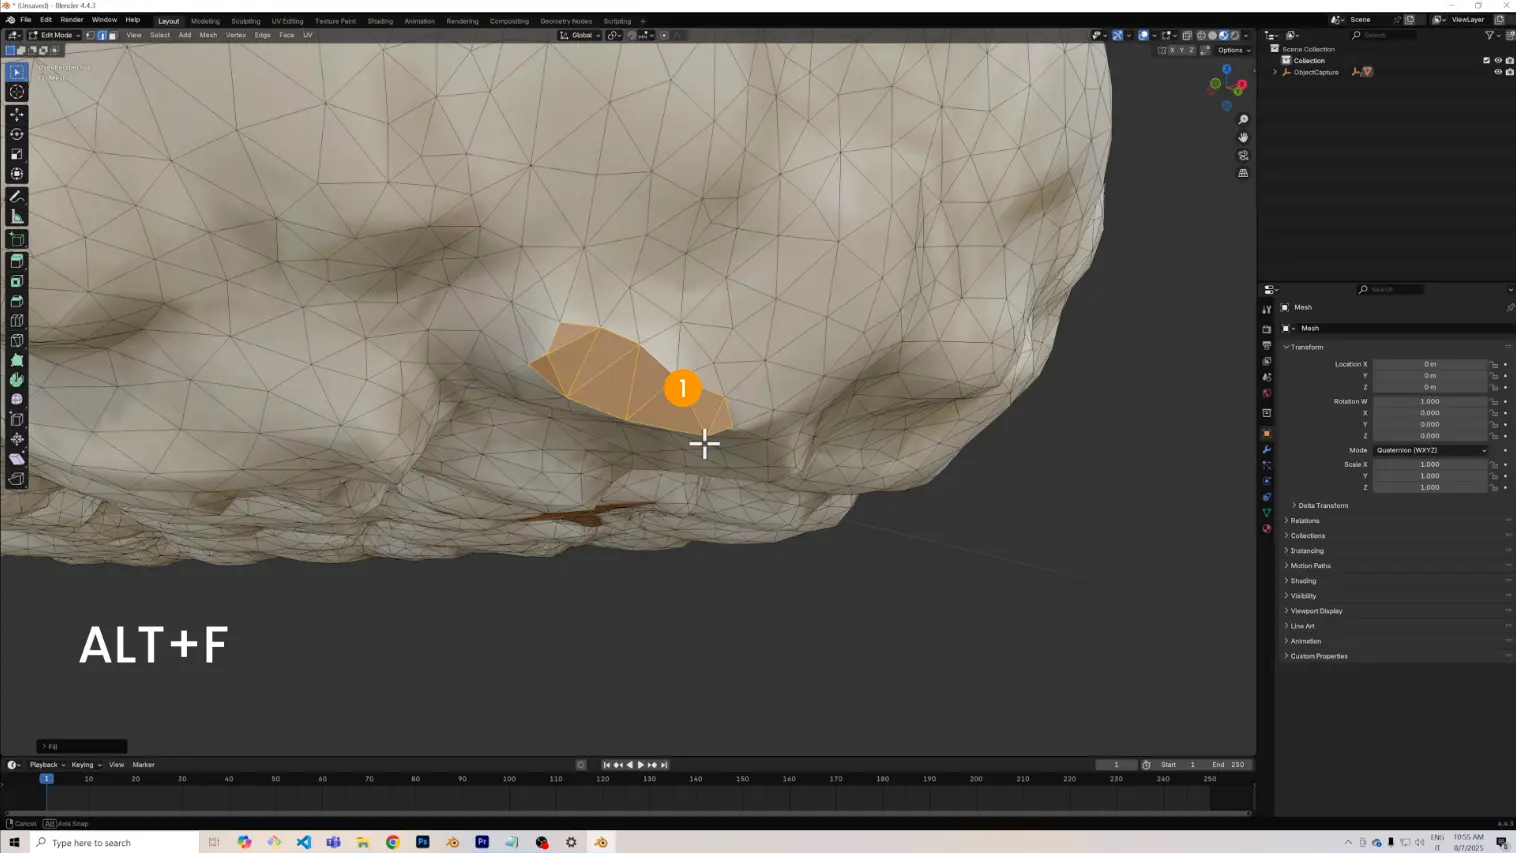Uncheck the Collection exclude checkbox
1516x853 pixels.
[1486, 60]
